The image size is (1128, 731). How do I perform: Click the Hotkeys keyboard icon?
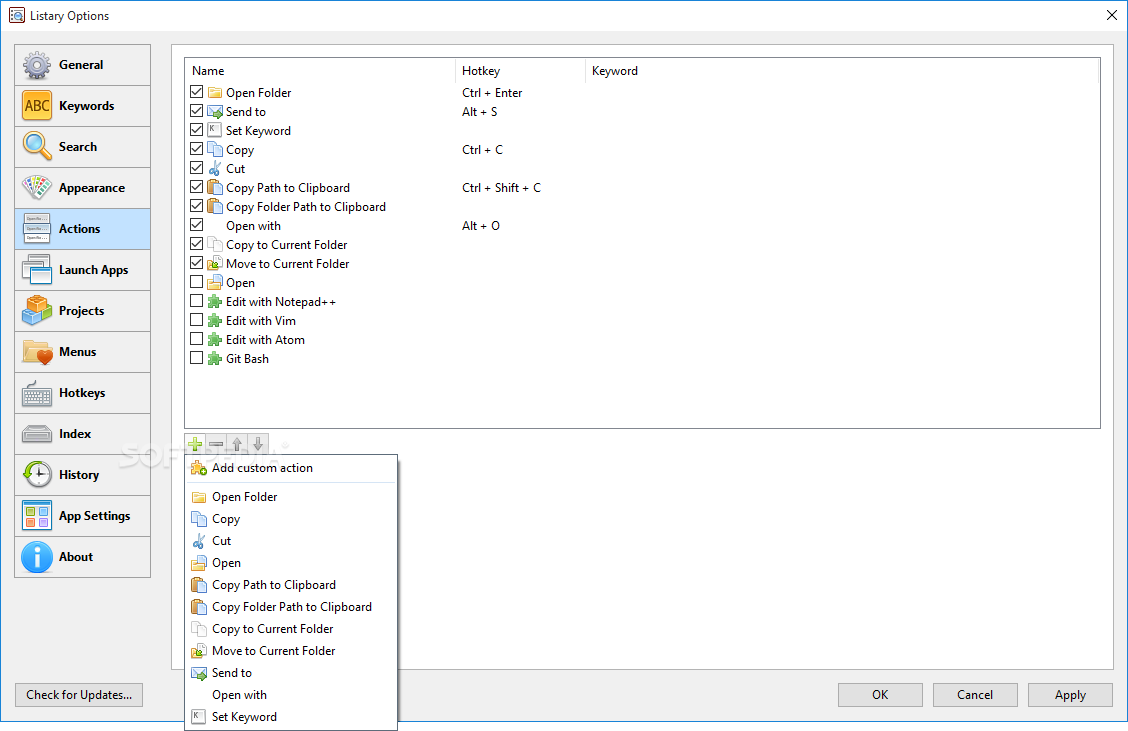[x=37, y=393]
